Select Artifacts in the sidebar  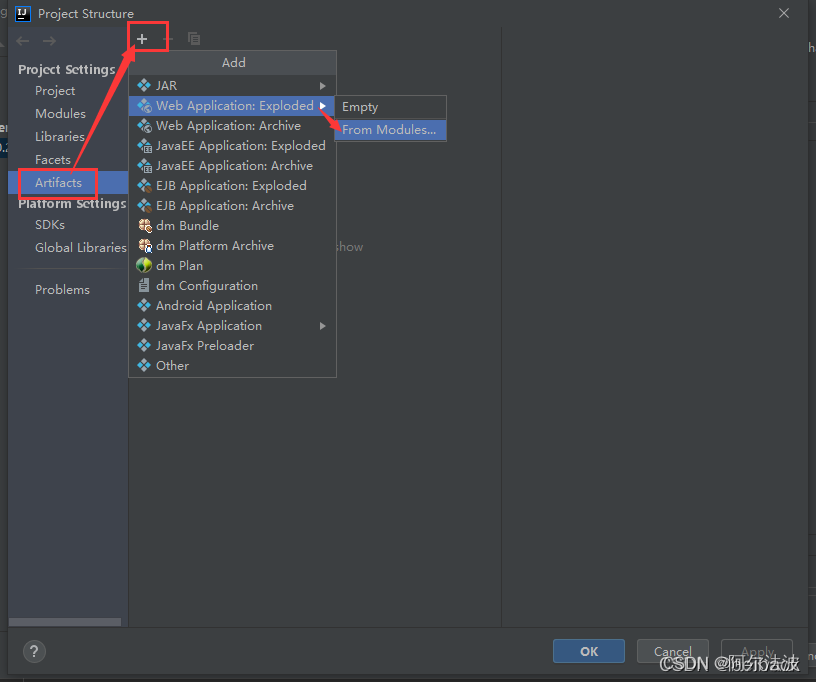[x=68, y=183]
